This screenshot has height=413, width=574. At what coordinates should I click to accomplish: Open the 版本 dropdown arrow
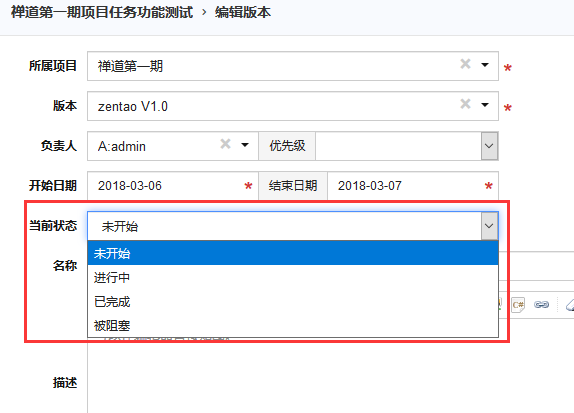[485, 105]
